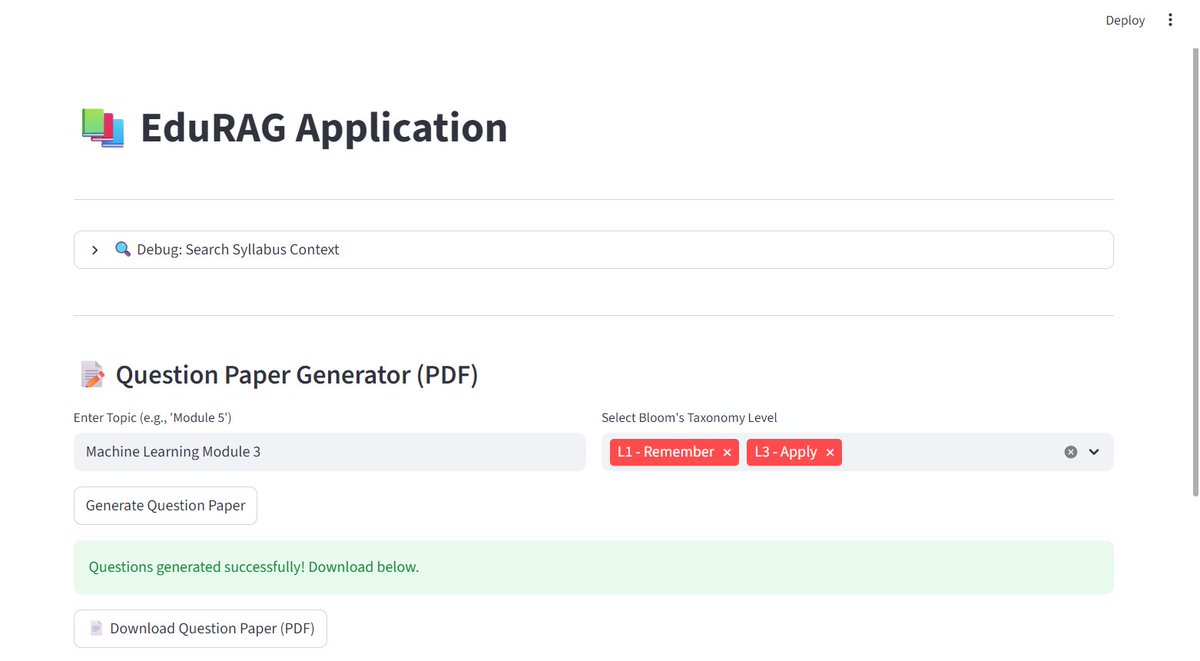Viewport: 1200px width, 661px height.
Task: Click the Deploy button
Action: [1125, 20]
